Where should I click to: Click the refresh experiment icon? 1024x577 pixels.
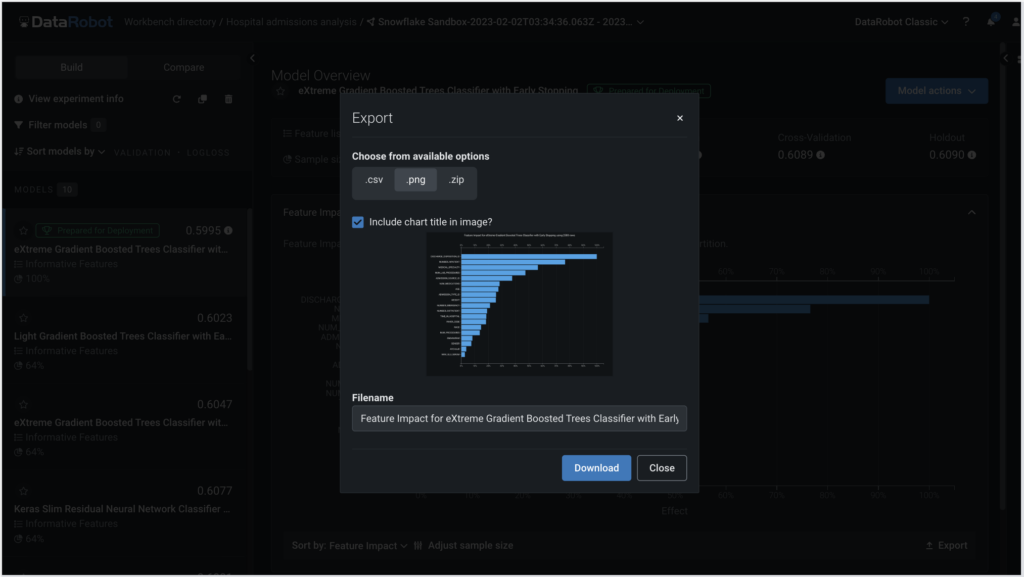point(176,99)
